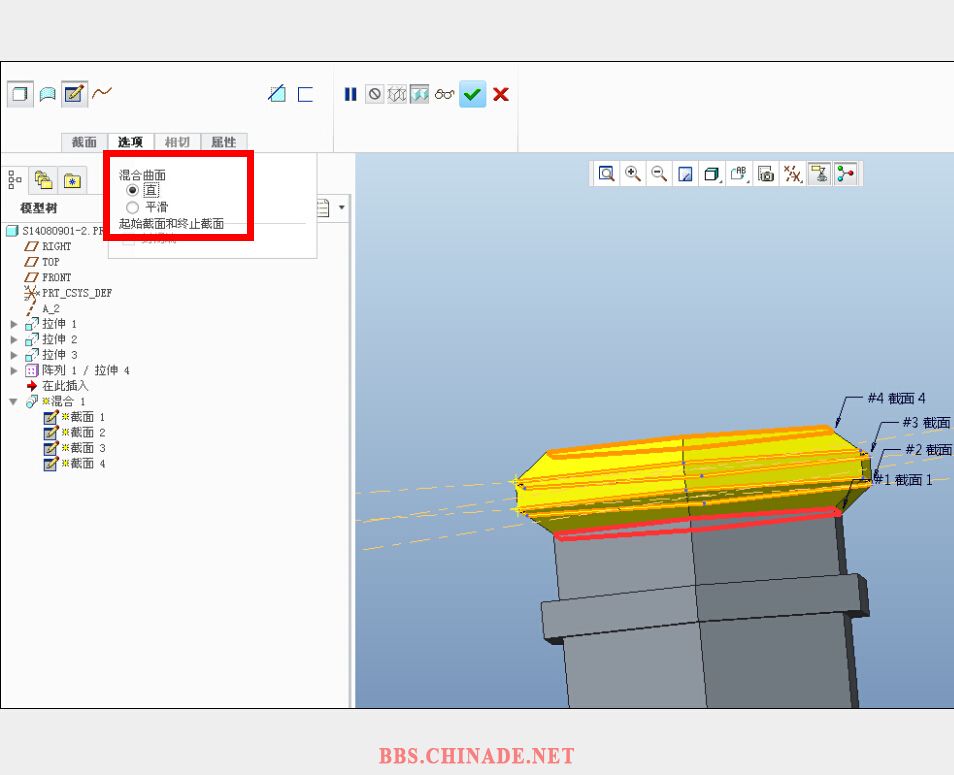954x775 pixels.
Task: Select 截面 4 in the model tree
Action: 74,464
